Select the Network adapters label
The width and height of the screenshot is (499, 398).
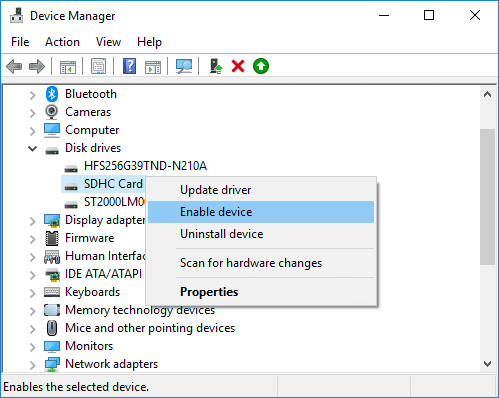click(x=111, y=364)
